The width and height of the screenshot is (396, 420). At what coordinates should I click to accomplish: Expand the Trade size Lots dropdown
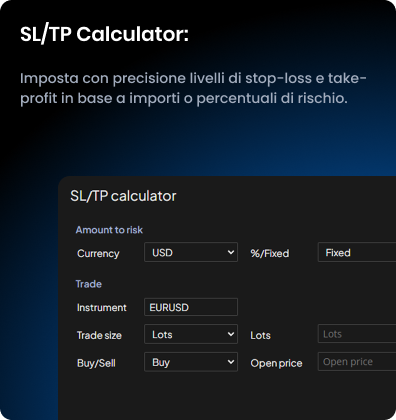(191, 334)
